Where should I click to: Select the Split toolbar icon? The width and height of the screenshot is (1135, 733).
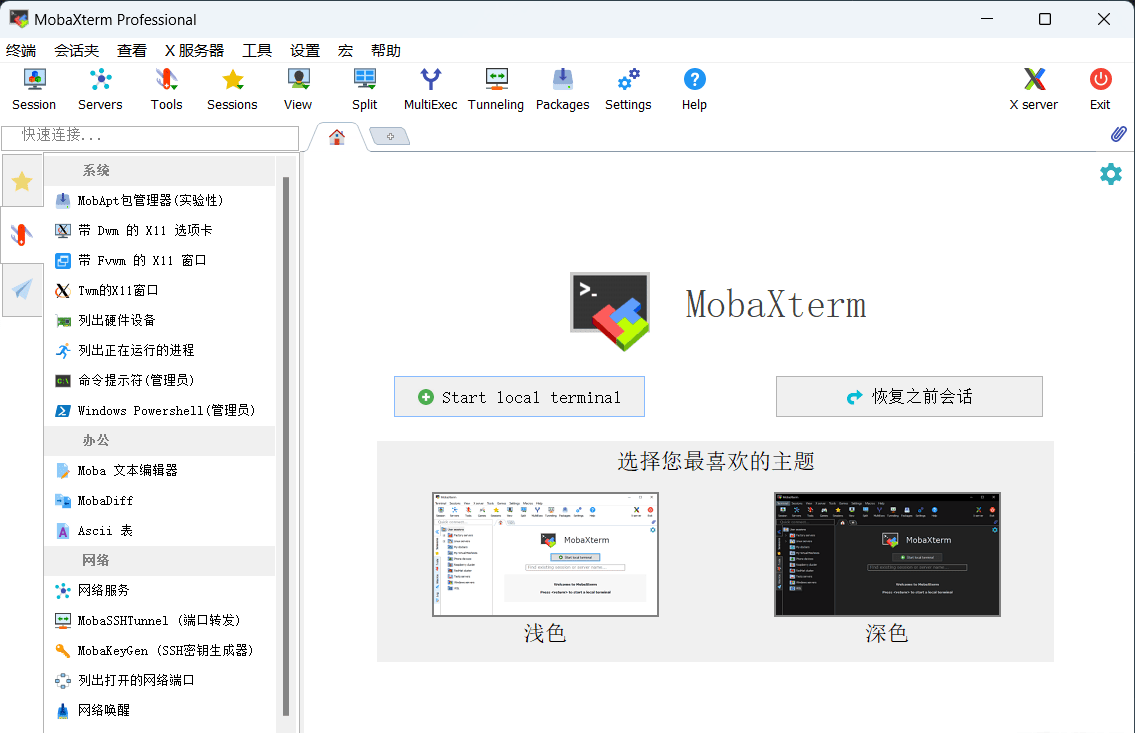click(x=365, y=90)
